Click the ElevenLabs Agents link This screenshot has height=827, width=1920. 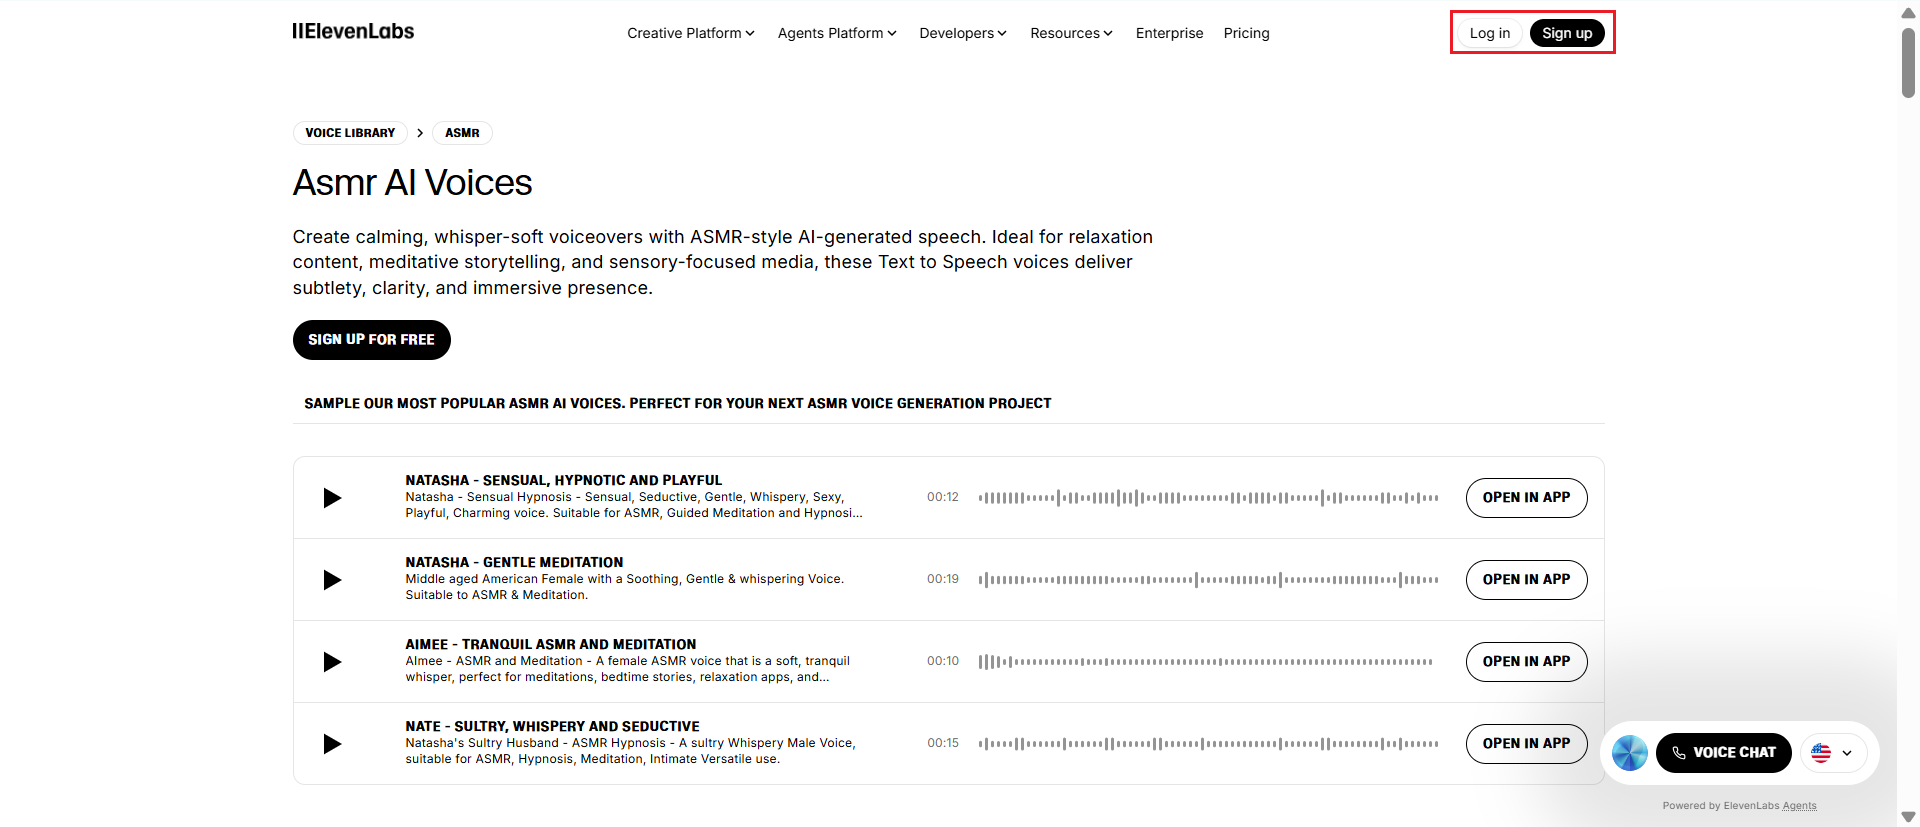(1799, 806)
